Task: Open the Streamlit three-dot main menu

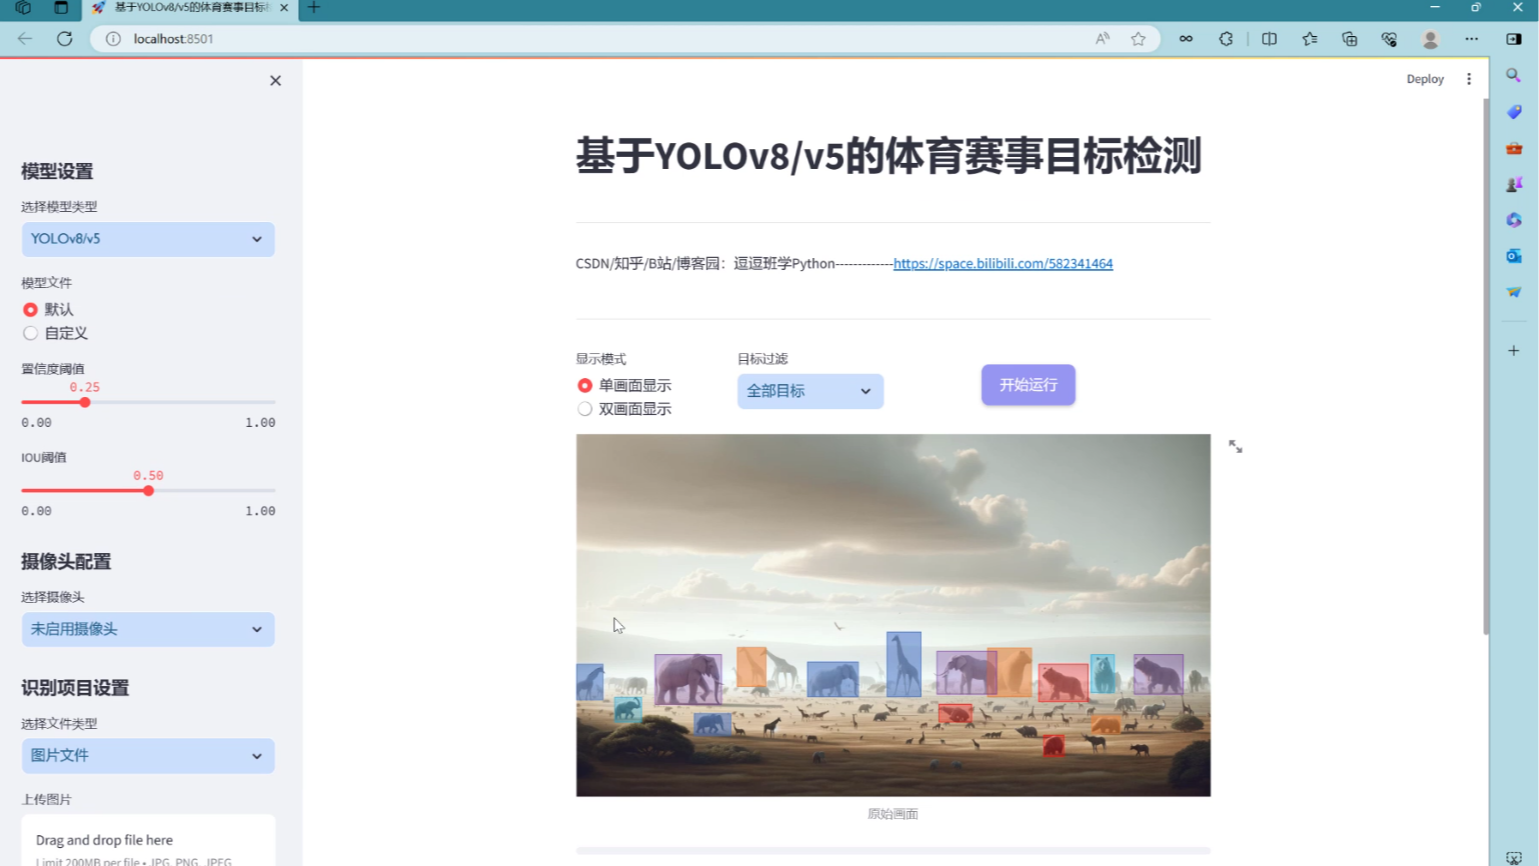Action: [x=1469, y=79]
